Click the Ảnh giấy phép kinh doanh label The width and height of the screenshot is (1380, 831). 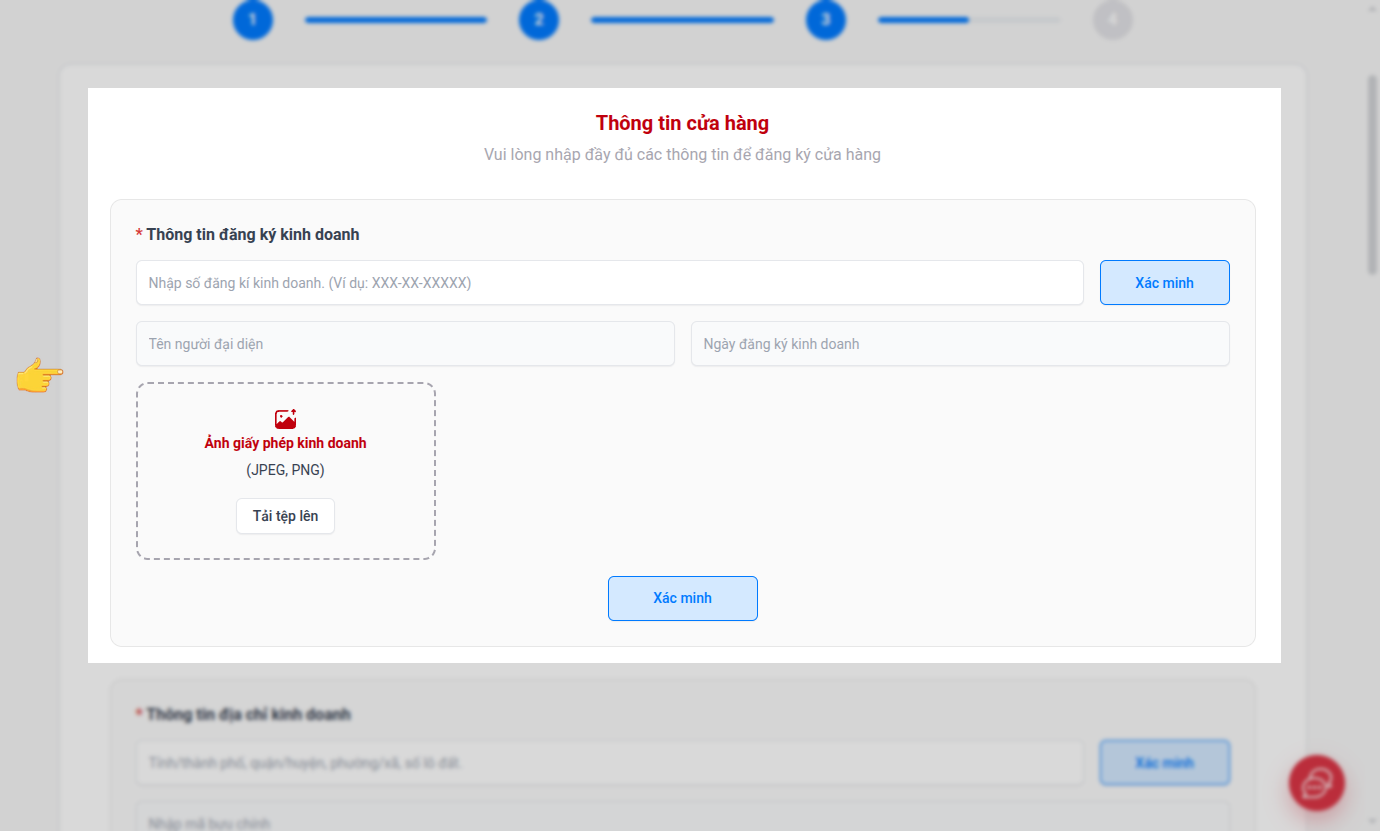286,443
